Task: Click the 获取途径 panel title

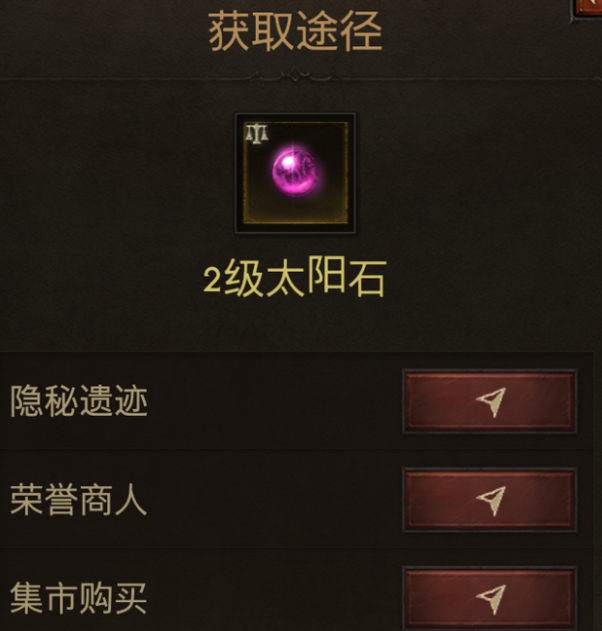Action: coord(295,31)
